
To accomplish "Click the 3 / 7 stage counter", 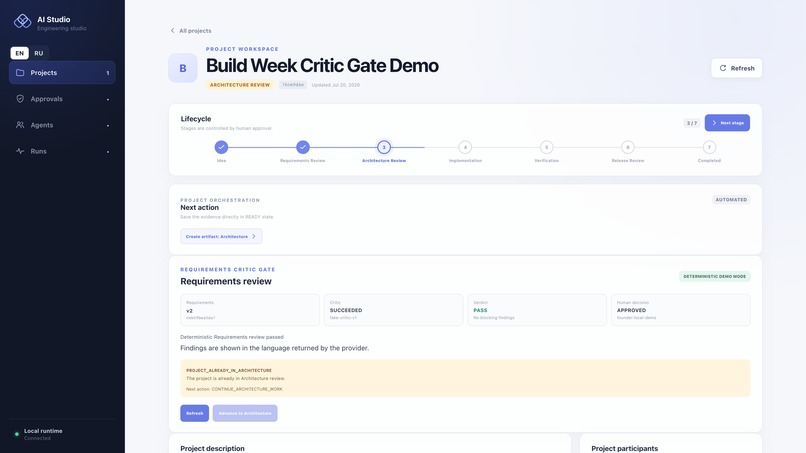I will click(x=692, y=123).
